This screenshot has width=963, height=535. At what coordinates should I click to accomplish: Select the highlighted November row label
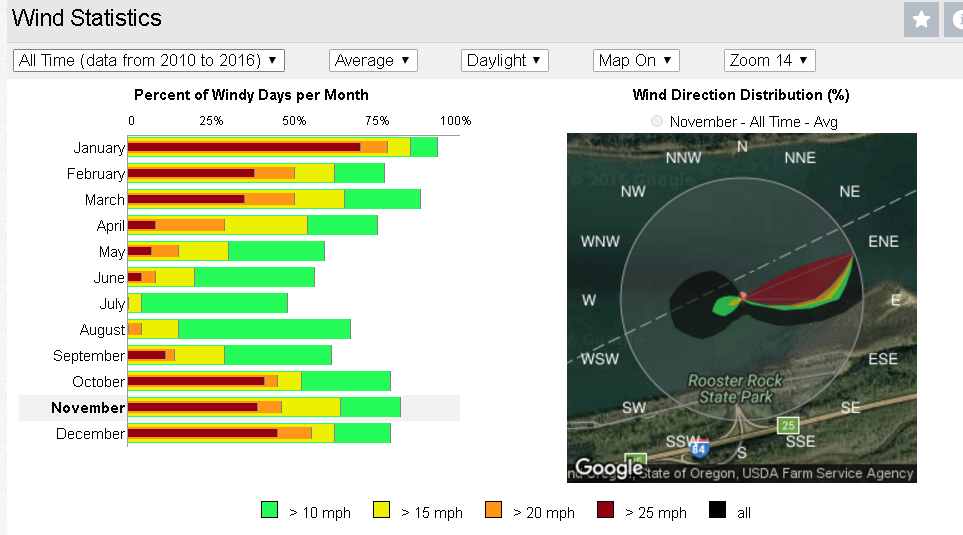[88, 408]
